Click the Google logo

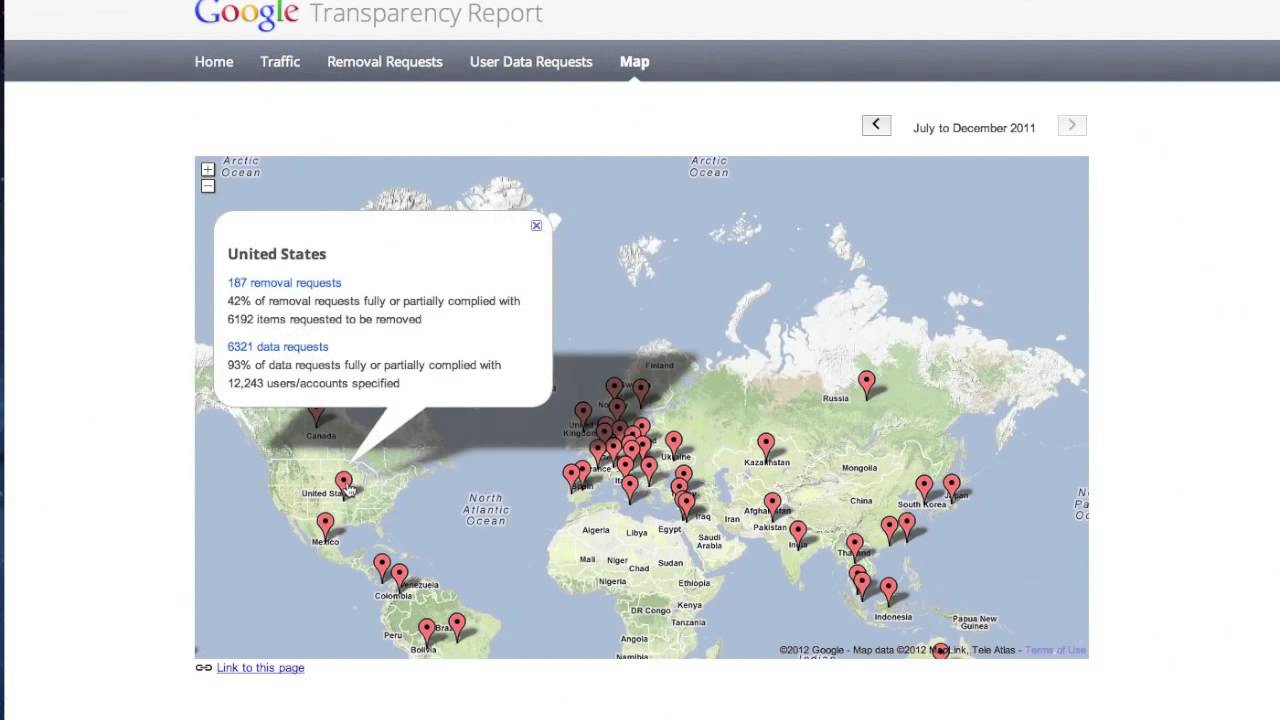click(x=247, y=13)
